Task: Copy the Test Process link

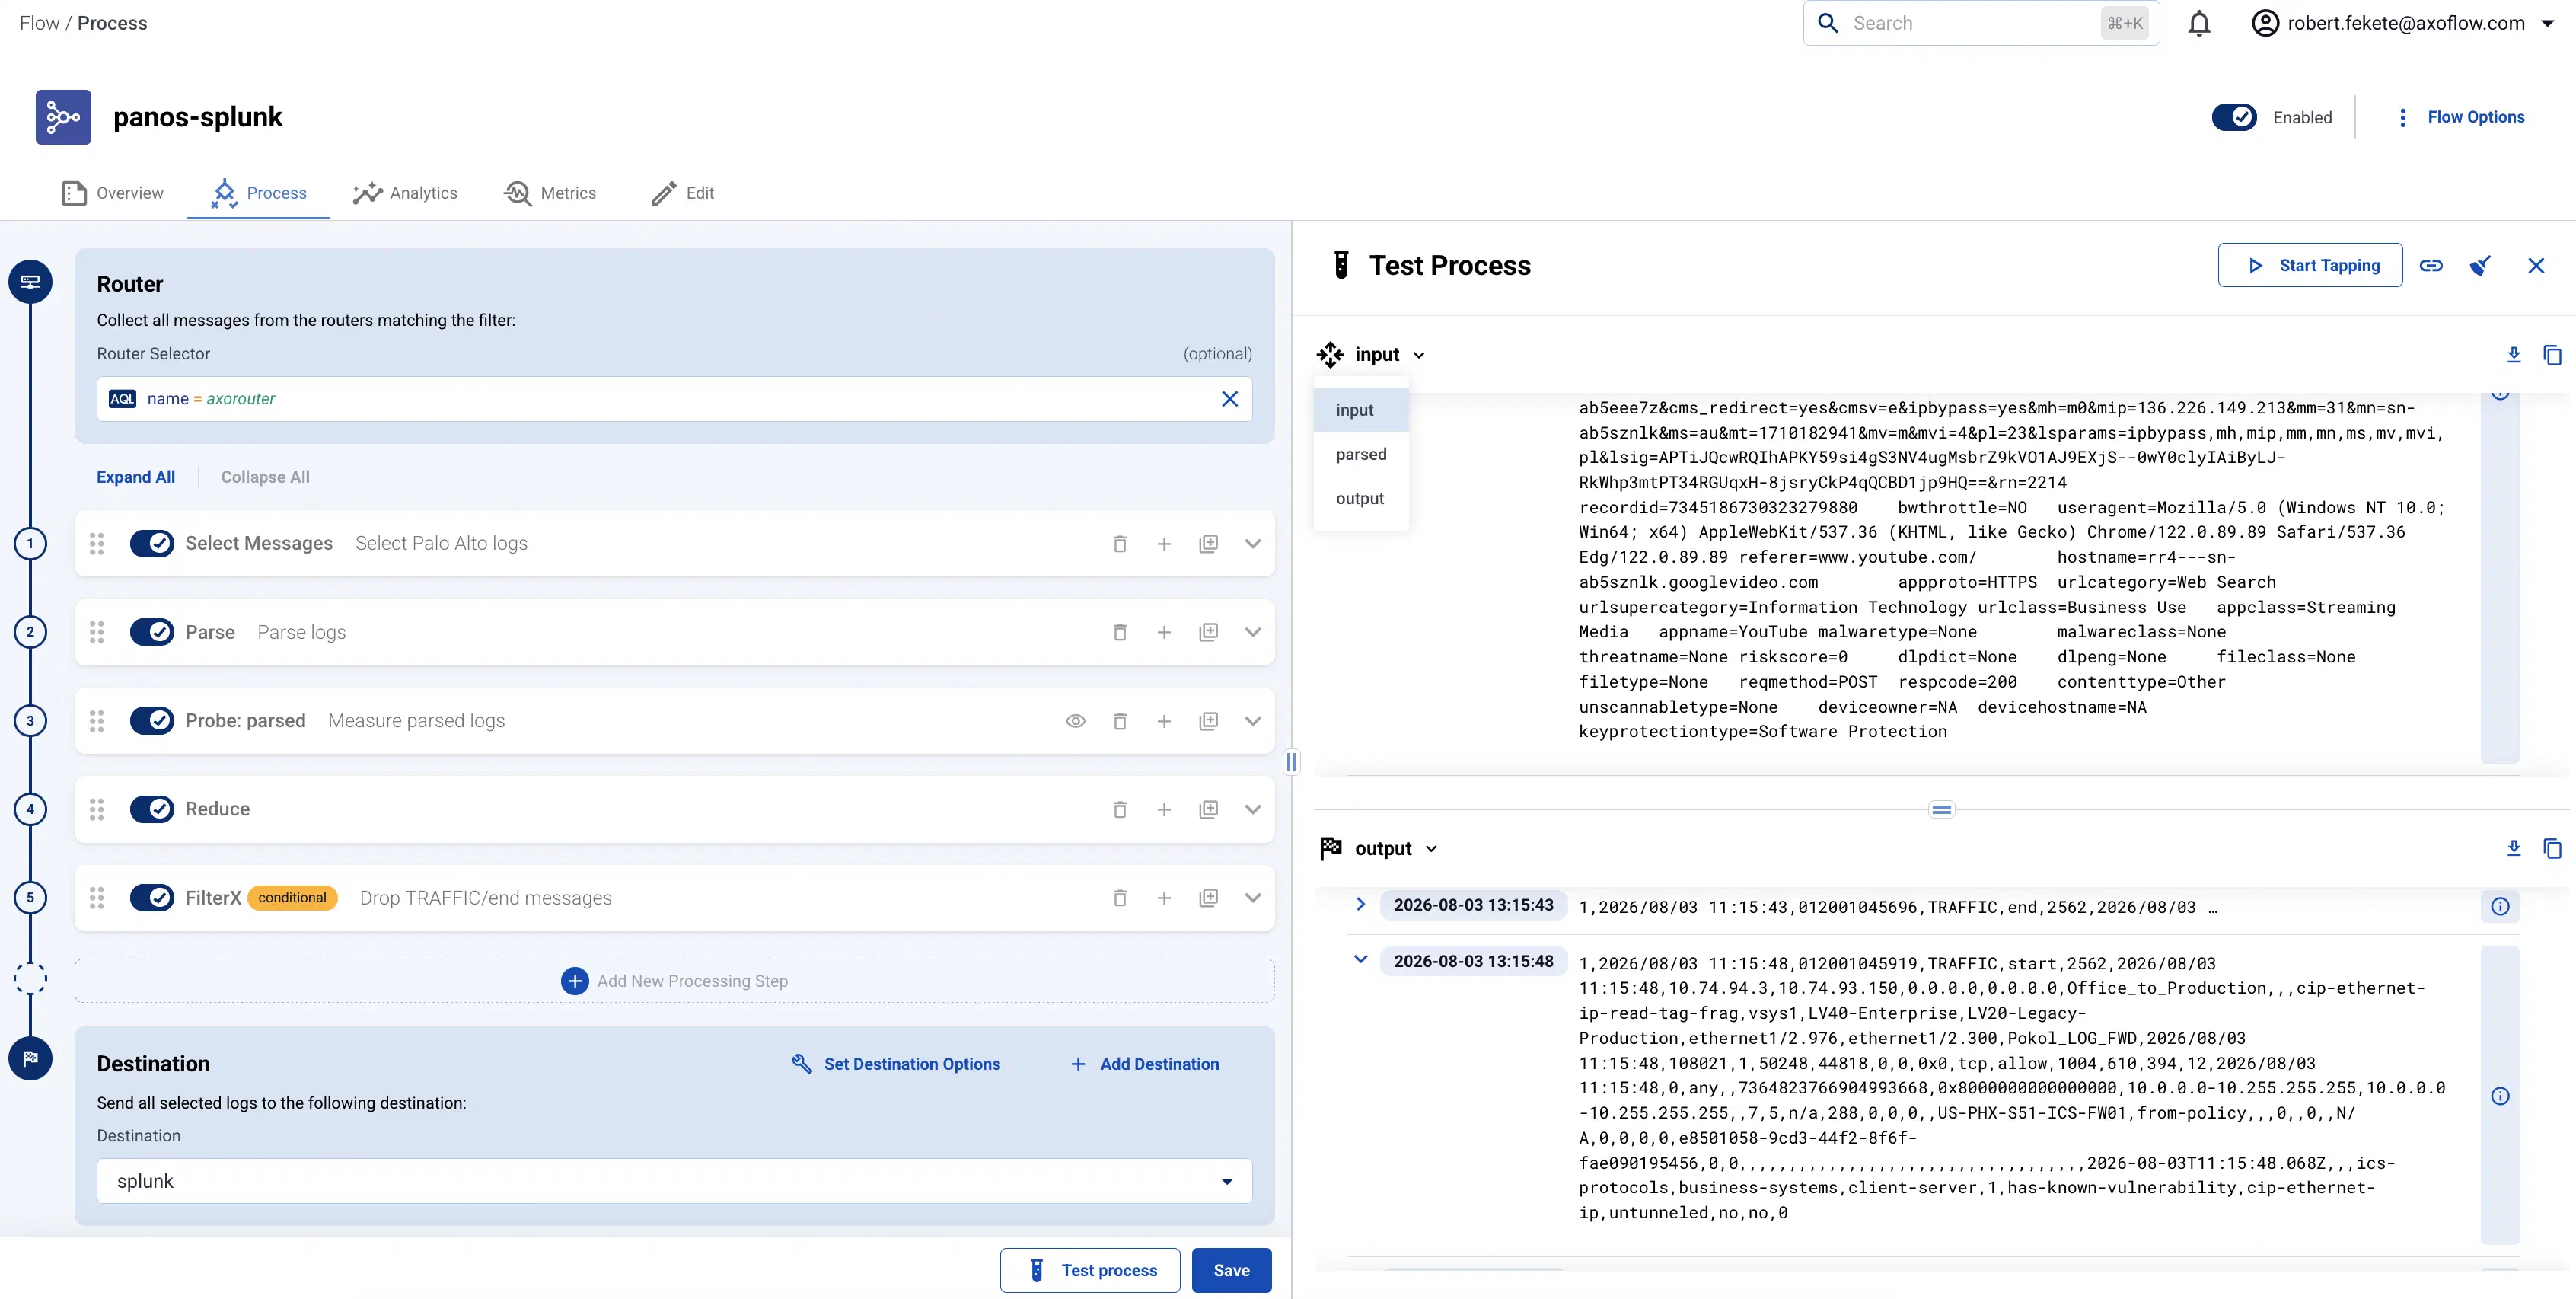Action: point(2431,265)
